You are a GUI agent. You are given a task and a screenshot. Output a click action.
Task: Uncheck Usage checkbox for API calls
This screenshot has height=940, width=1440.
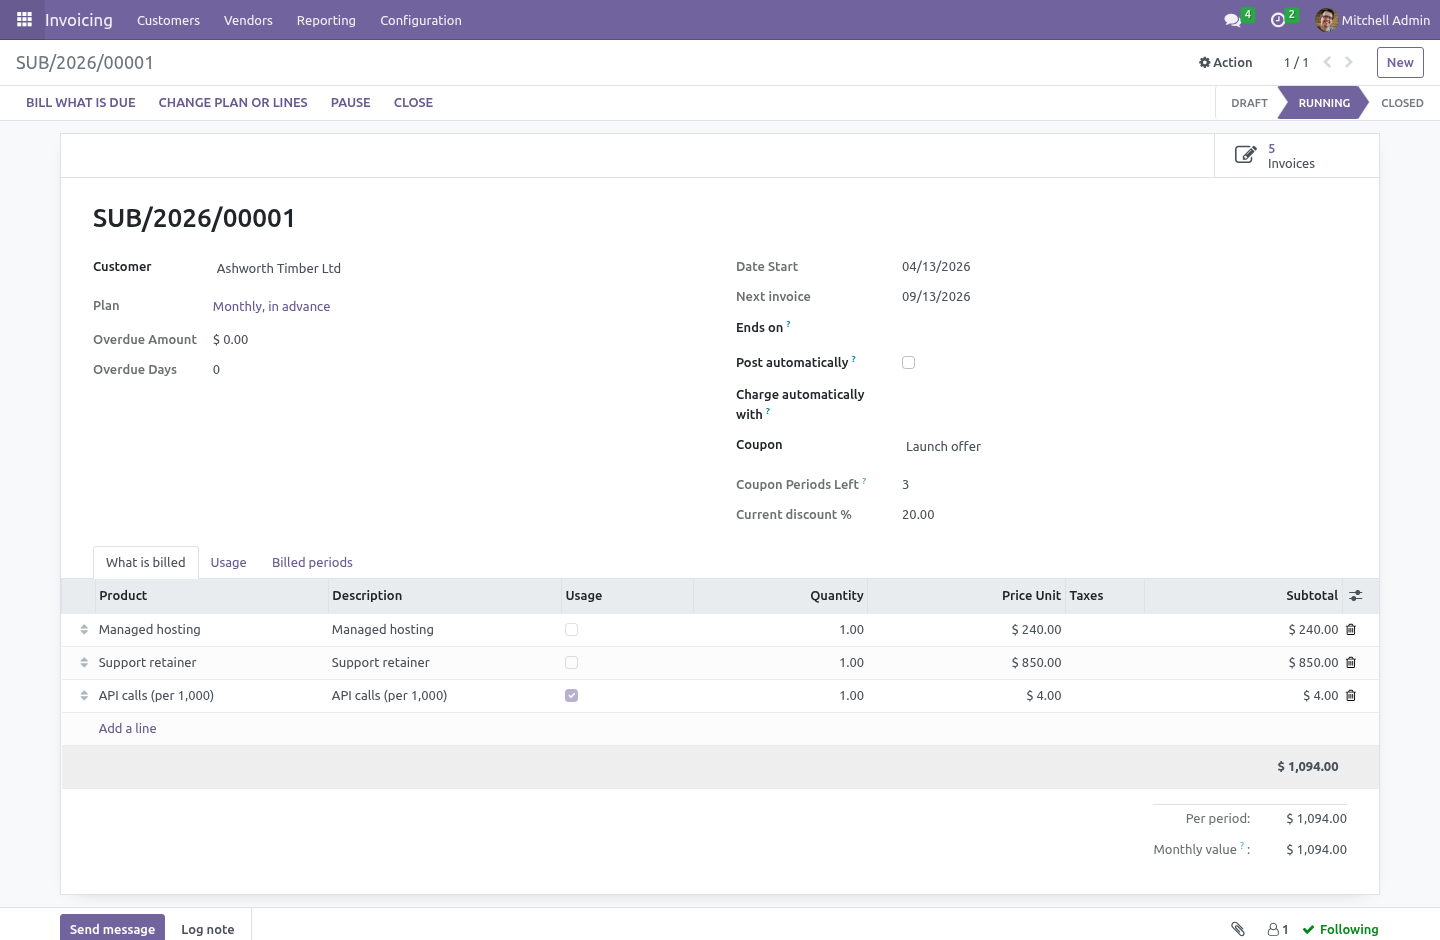pos(571,696)
